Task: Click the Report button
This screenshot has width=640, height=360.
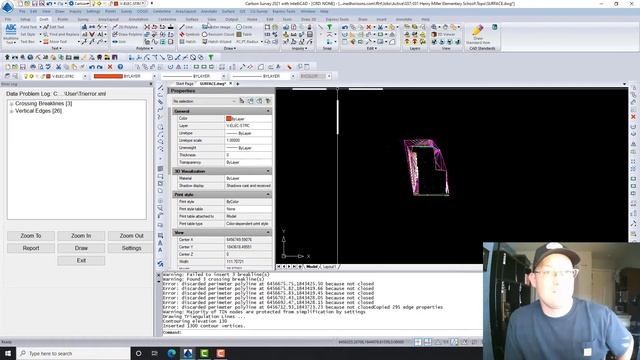Action: point(31,248)
